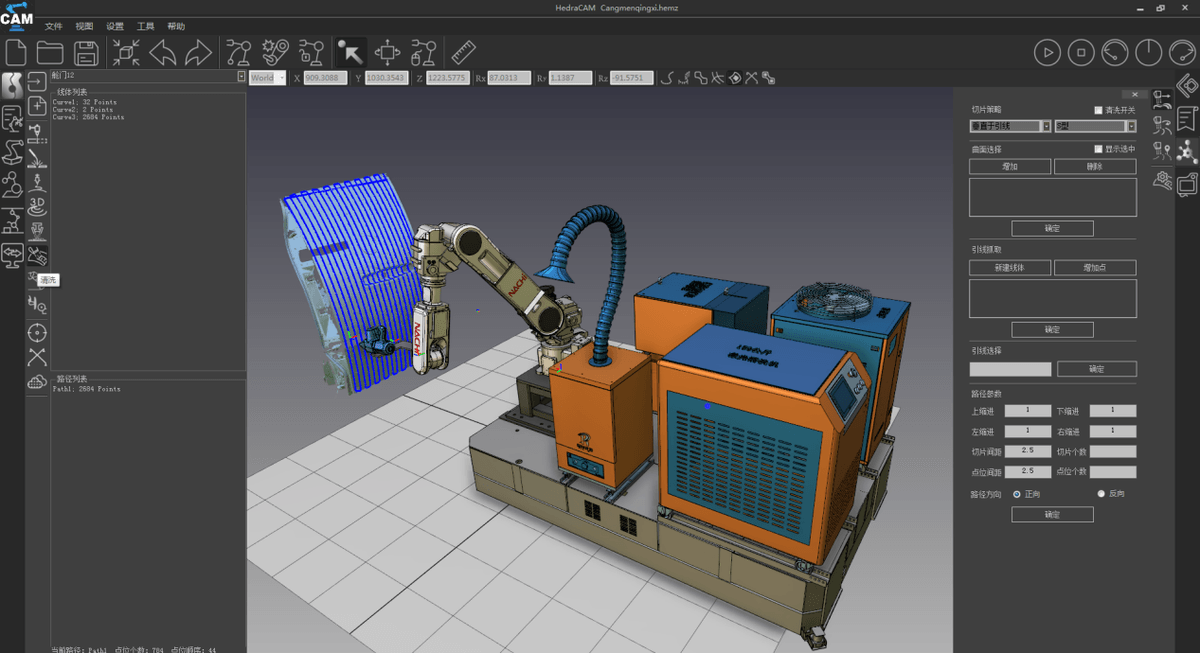This screenshot has width=1200, height=653.
Task: Open the 工具 menu
Action: [146, 26]
